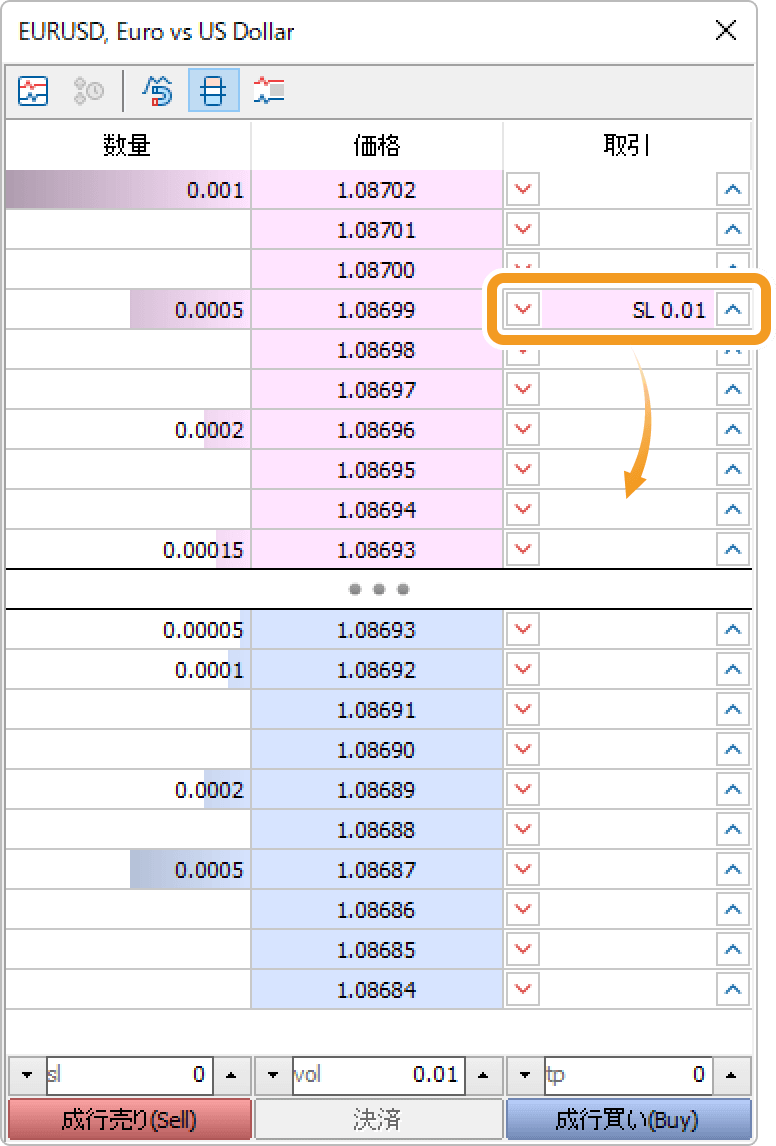
Task: Click red sell arrow at 1.08692
Action: [x=522, y=670]
